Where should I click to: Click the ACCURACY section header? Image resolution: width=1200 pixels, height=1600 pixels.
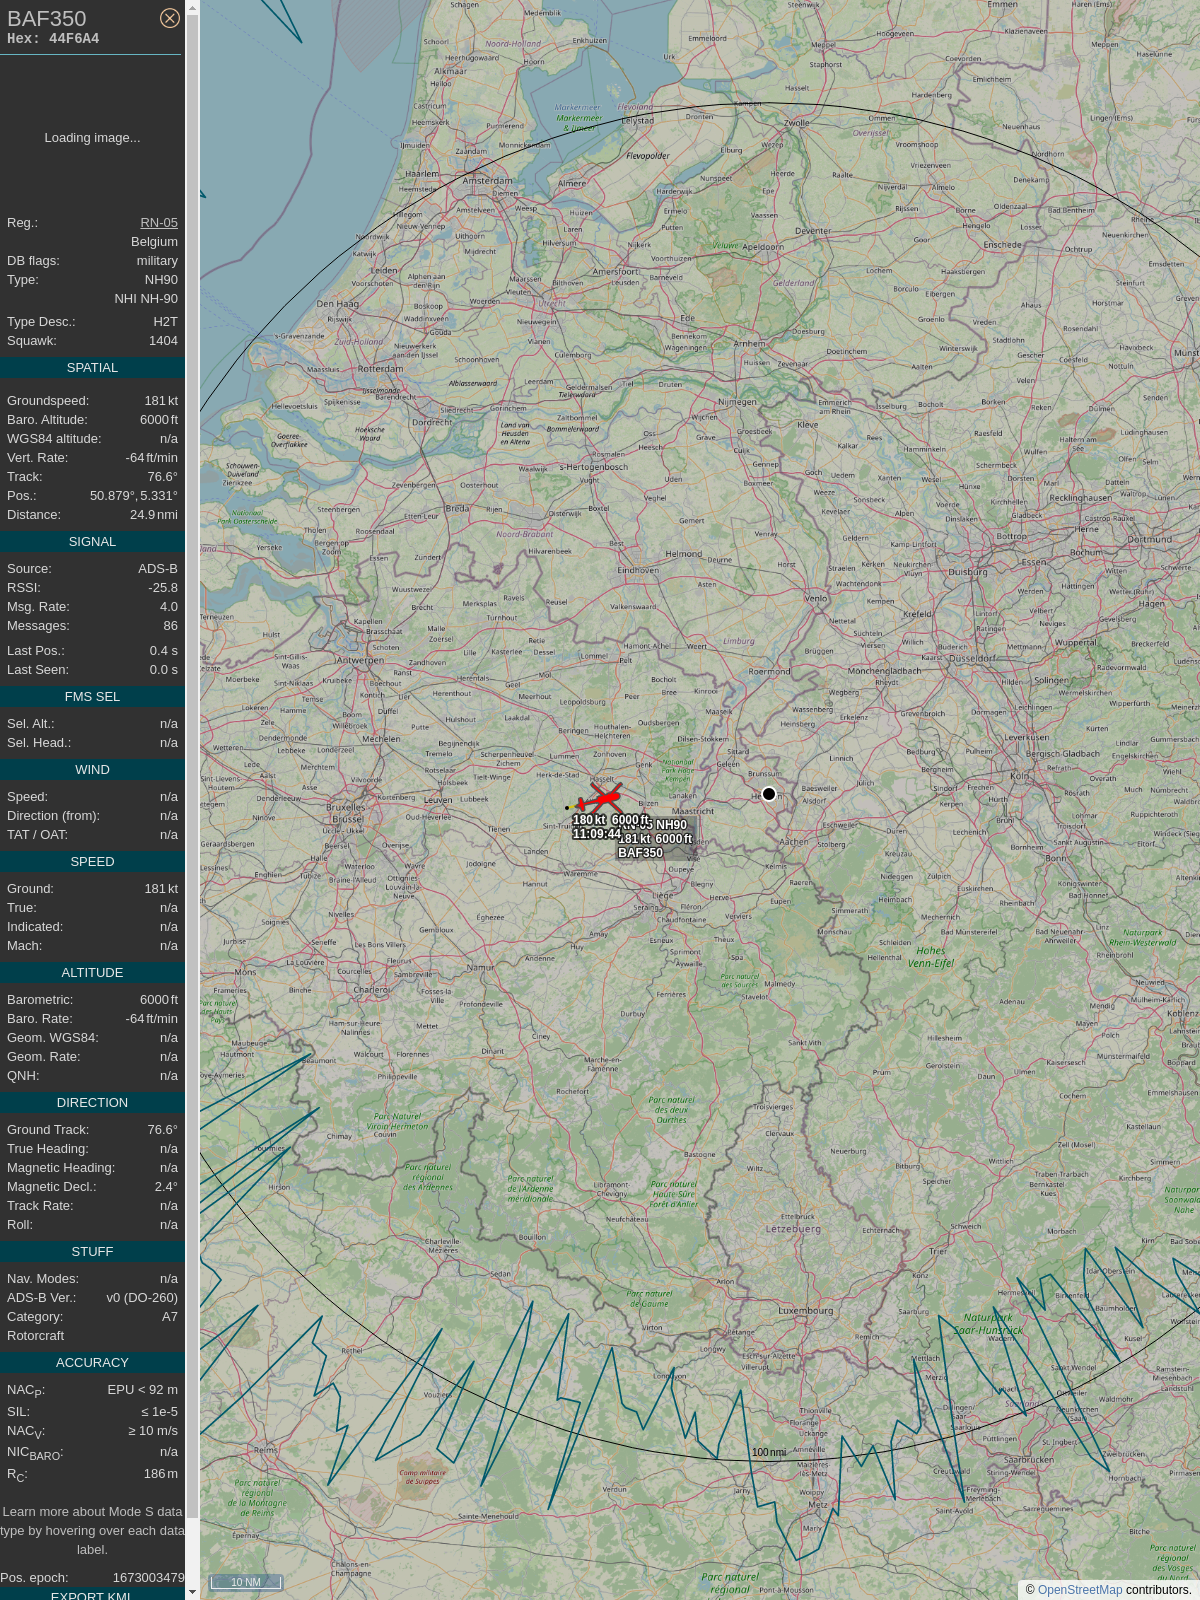click(92, 1363)
